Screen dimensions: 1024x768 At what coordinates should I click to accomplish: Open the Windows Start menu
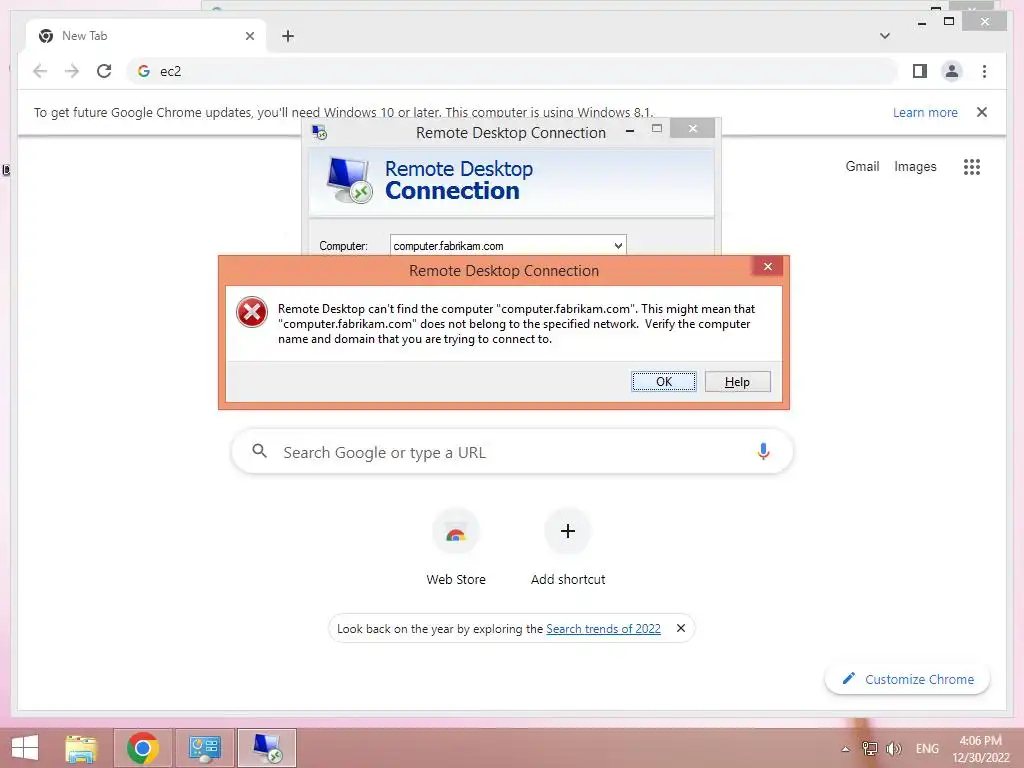pyautogui.click(x=25, y=748)
